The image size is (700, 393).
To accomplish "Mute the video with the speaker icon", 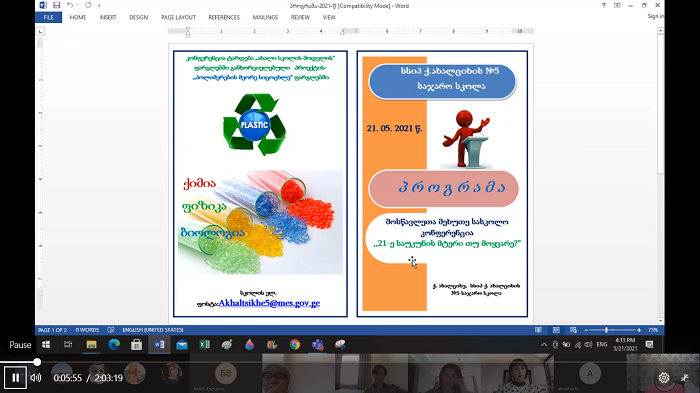I will [x=36, y=378].
